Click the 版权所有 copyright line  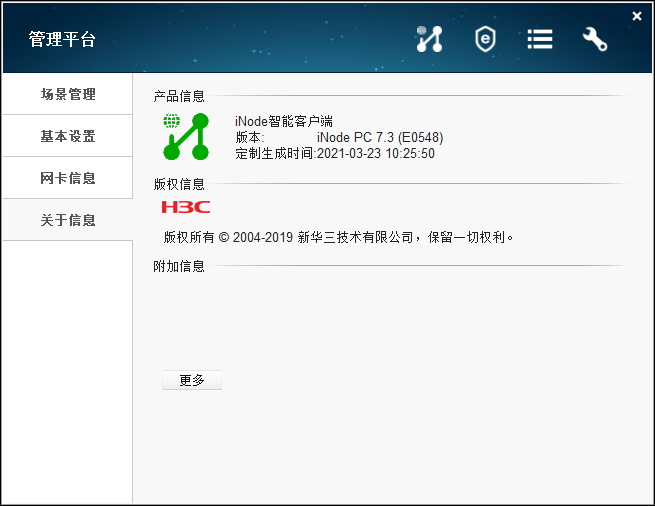(x=338, y=237)
